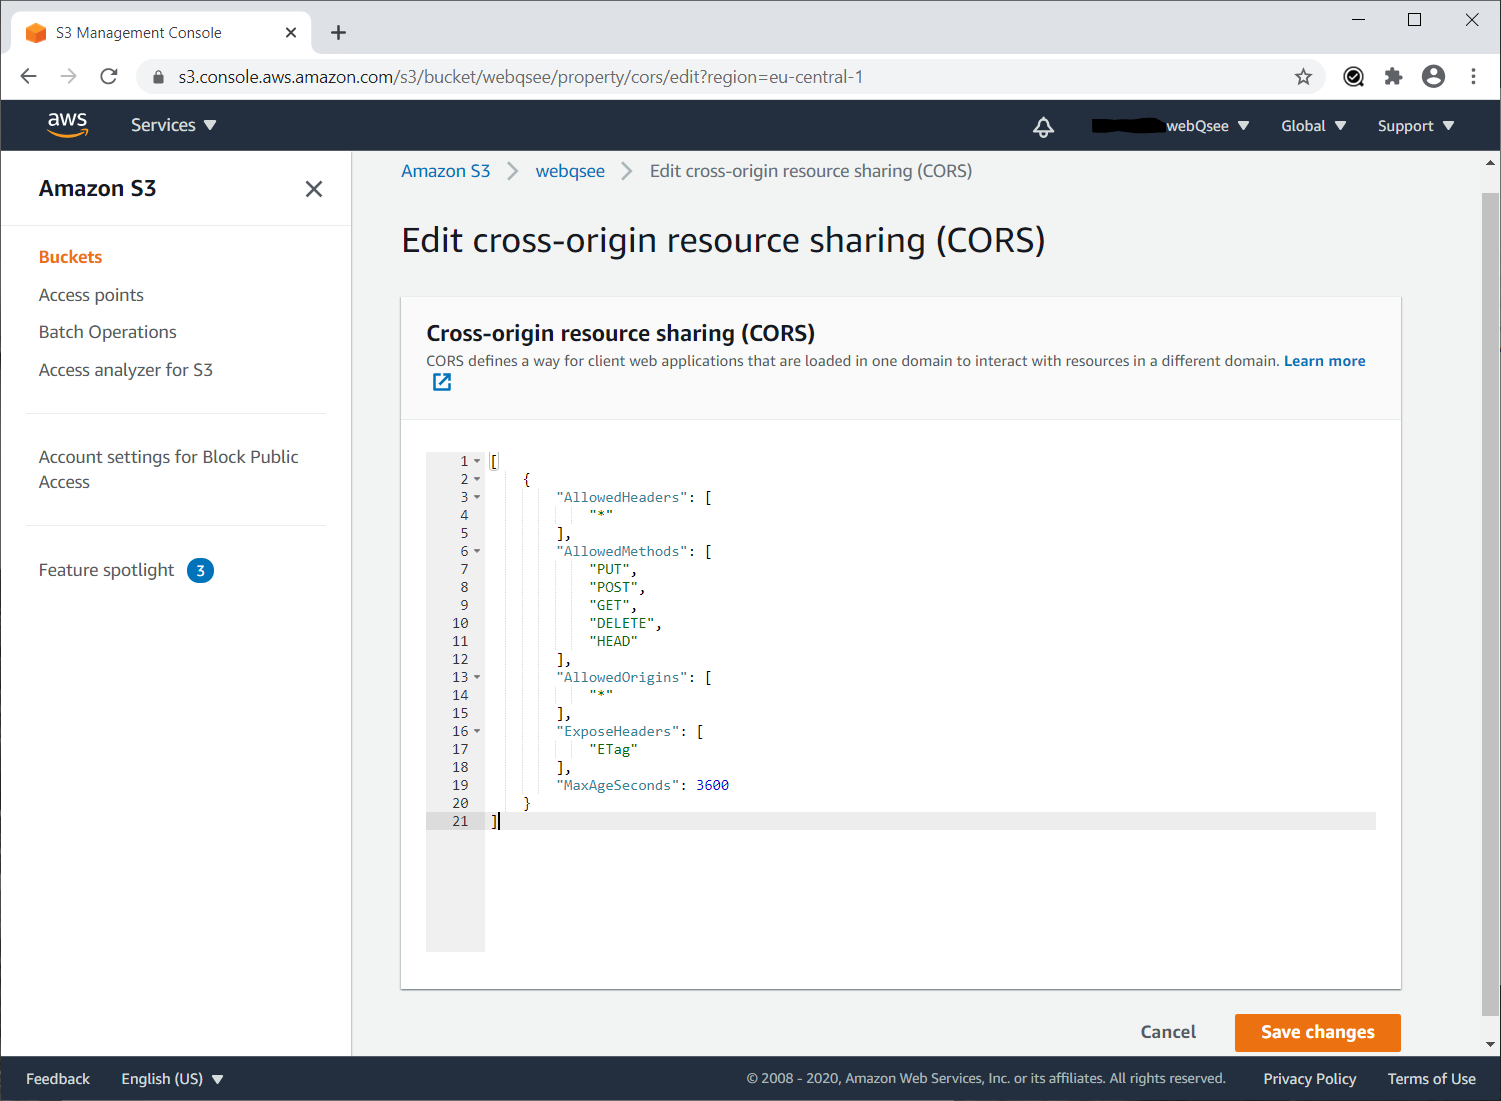Go back with the browser back arrow
This screenshot has width=1501, height=1101.
29,77
